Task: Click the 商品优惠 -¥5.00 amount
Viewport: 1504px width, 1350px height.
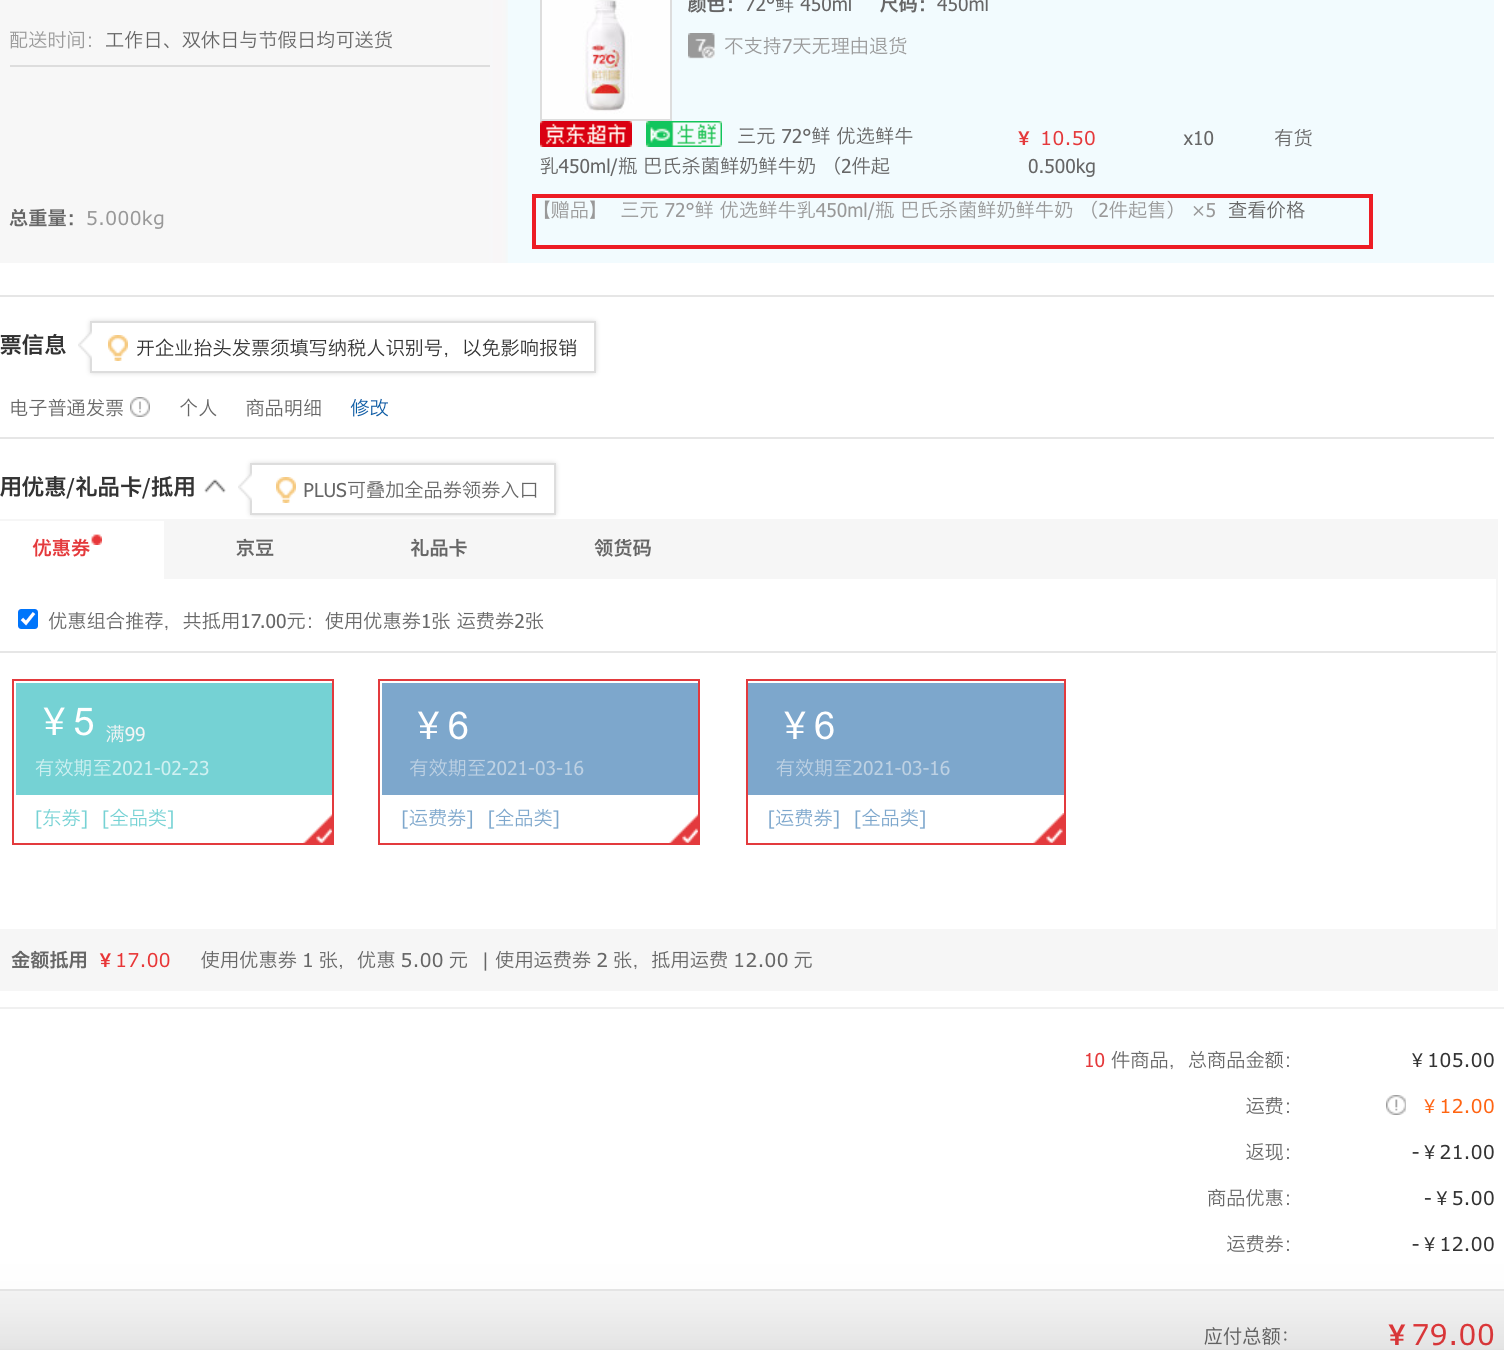Action: (1459, 1198)
